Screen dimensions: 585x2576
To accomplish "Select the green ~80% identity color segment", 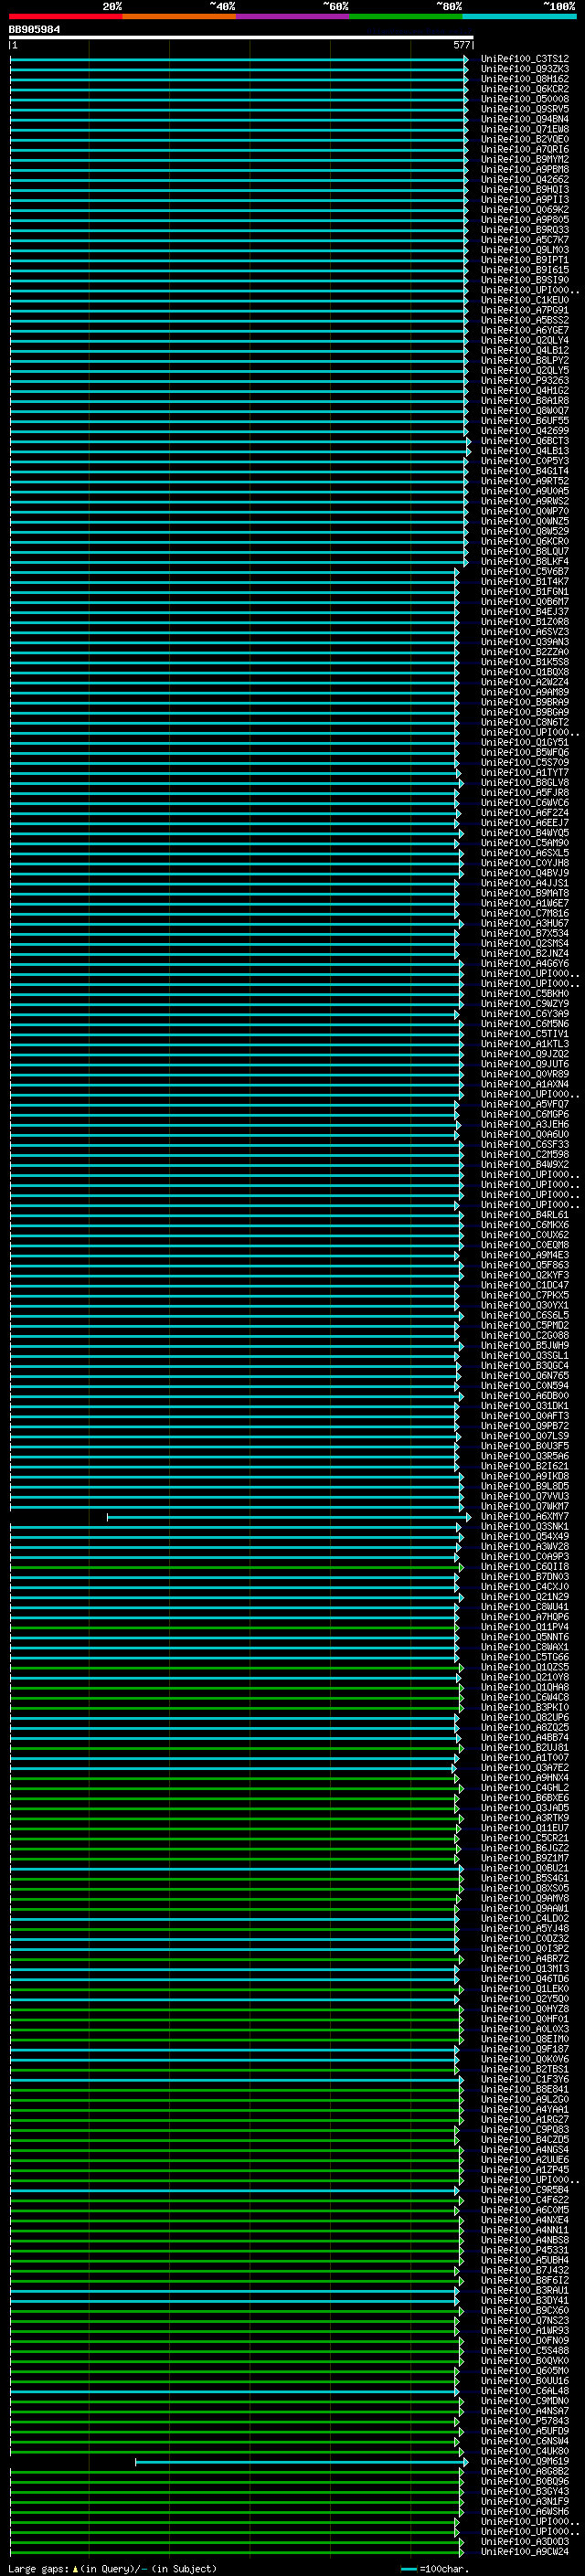I will click(x=406, y=16).
